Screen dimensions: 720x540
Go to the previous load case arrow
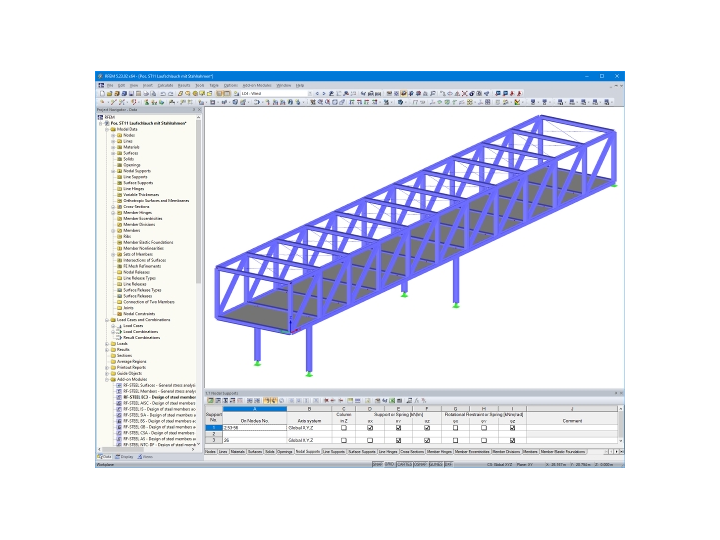point(317,94)
